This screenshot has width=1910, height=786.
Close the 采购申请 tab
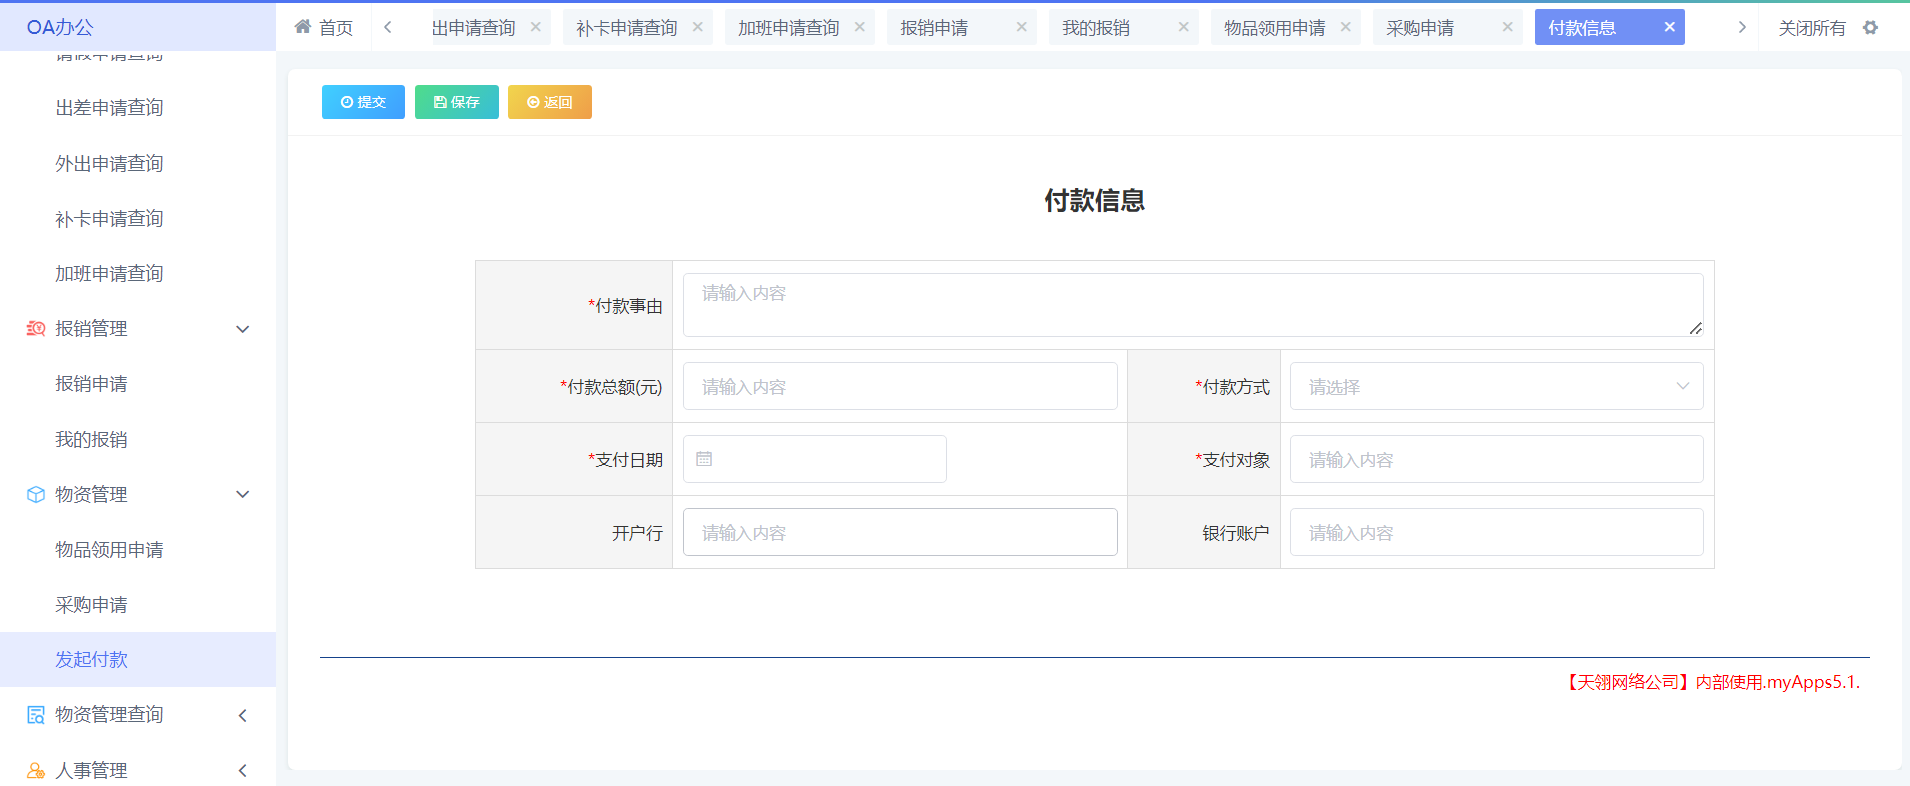point(1507,27)
